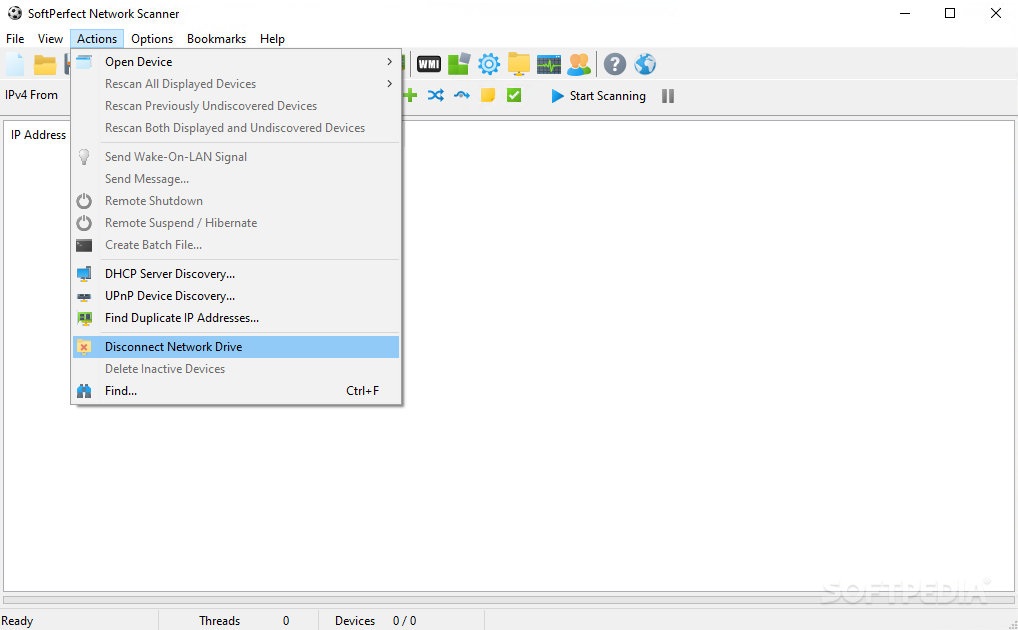Screen dimensions: 1018x630
Task: Choose Create Batch File... entry
Action: pyautogui.click(x=236, y=245)
